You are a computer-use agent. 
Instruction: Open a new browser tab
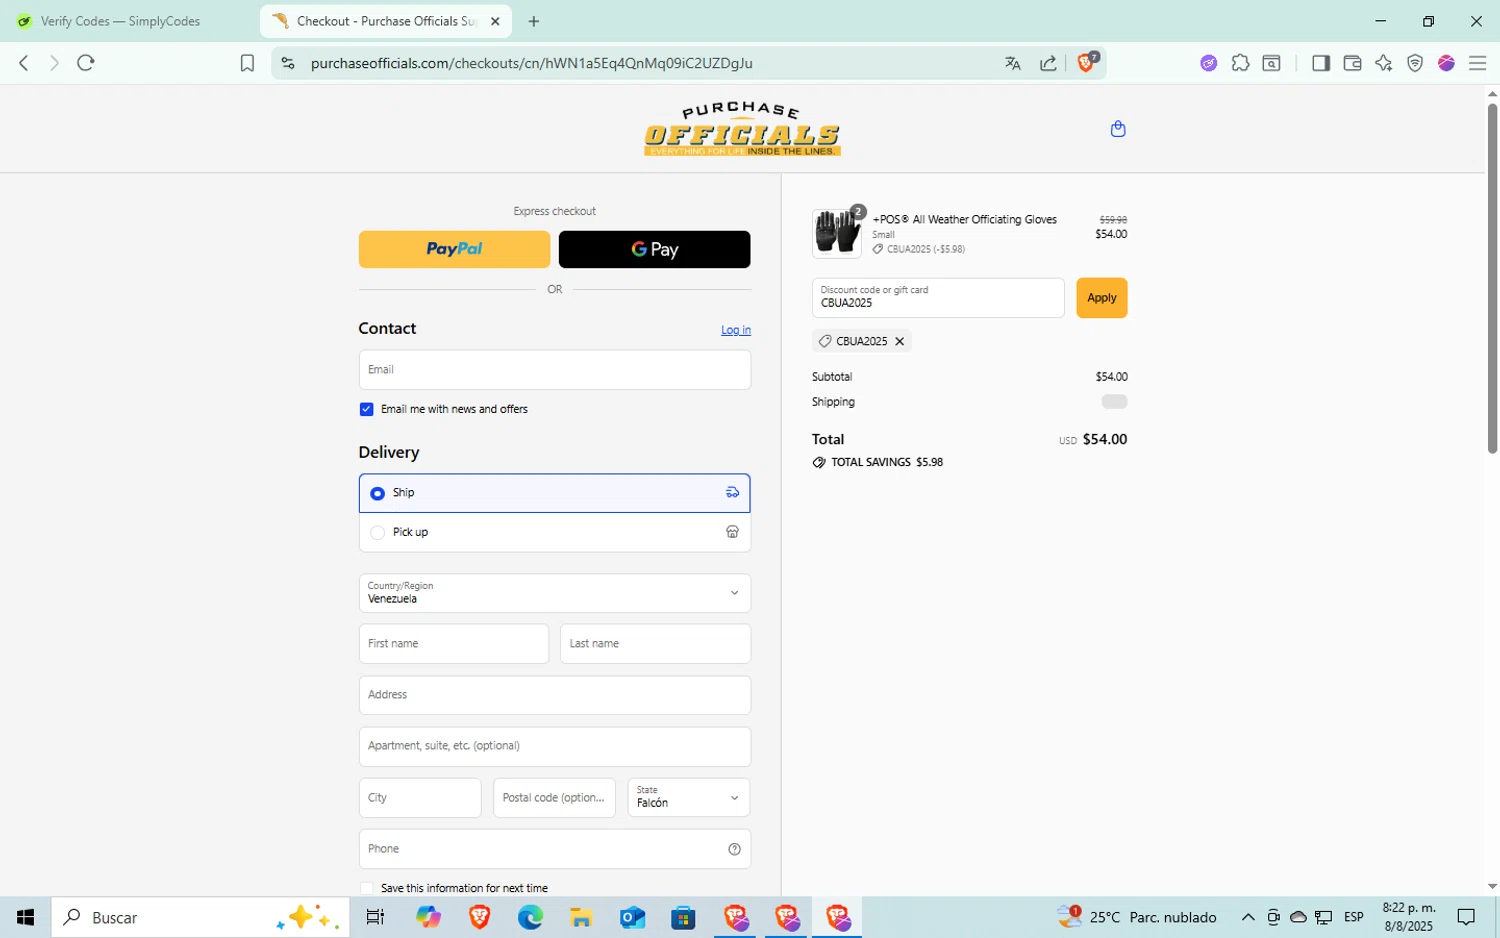tap(534, 21)
